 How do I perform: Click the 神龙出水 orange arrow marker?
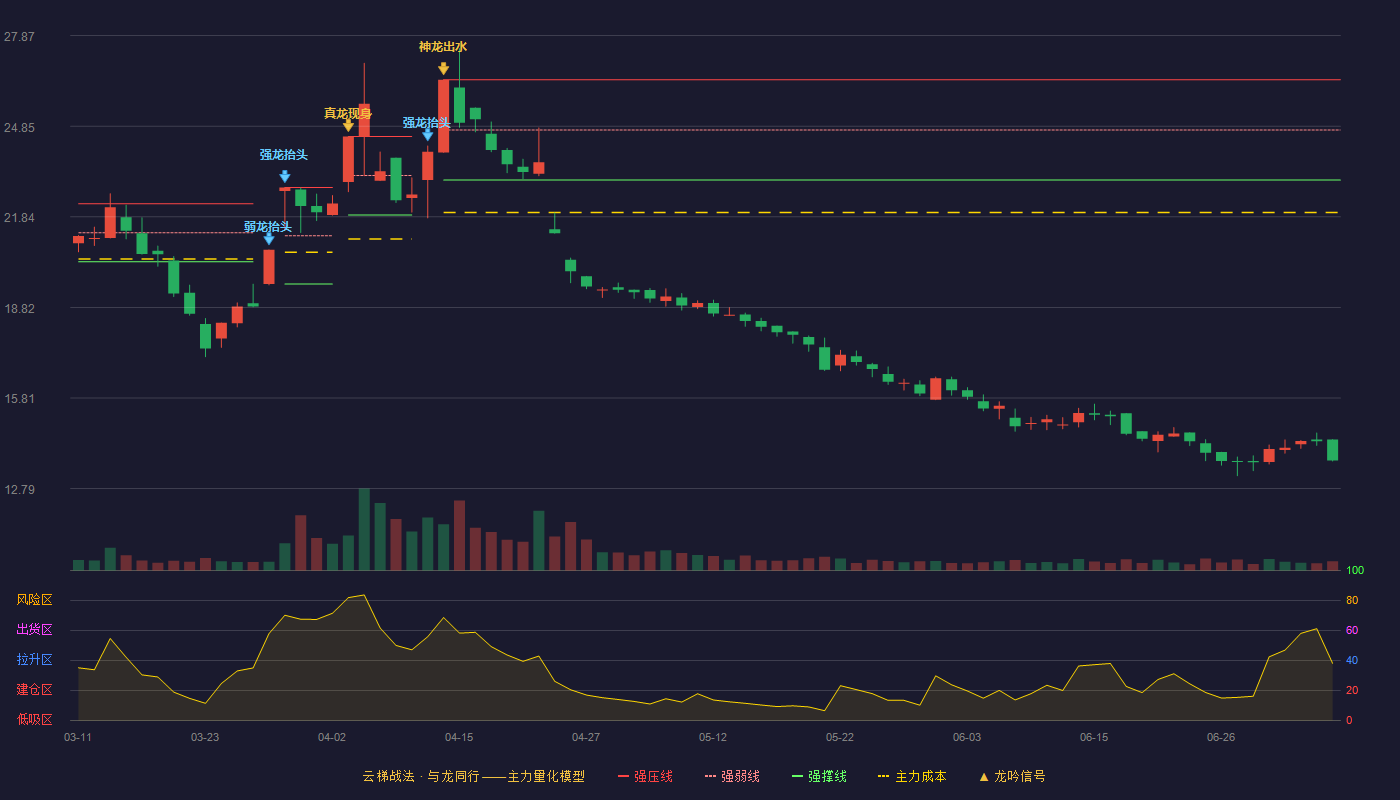click(x=443, y=69)
